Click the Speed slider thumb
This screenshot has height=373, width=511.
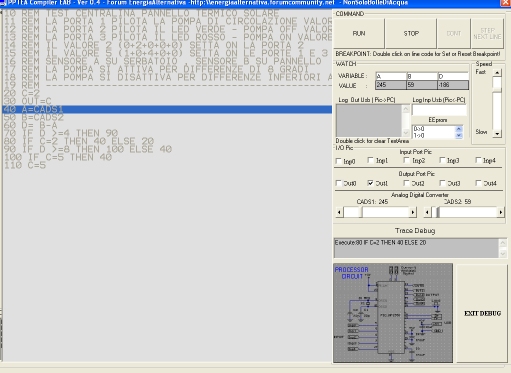pos(497,91)
